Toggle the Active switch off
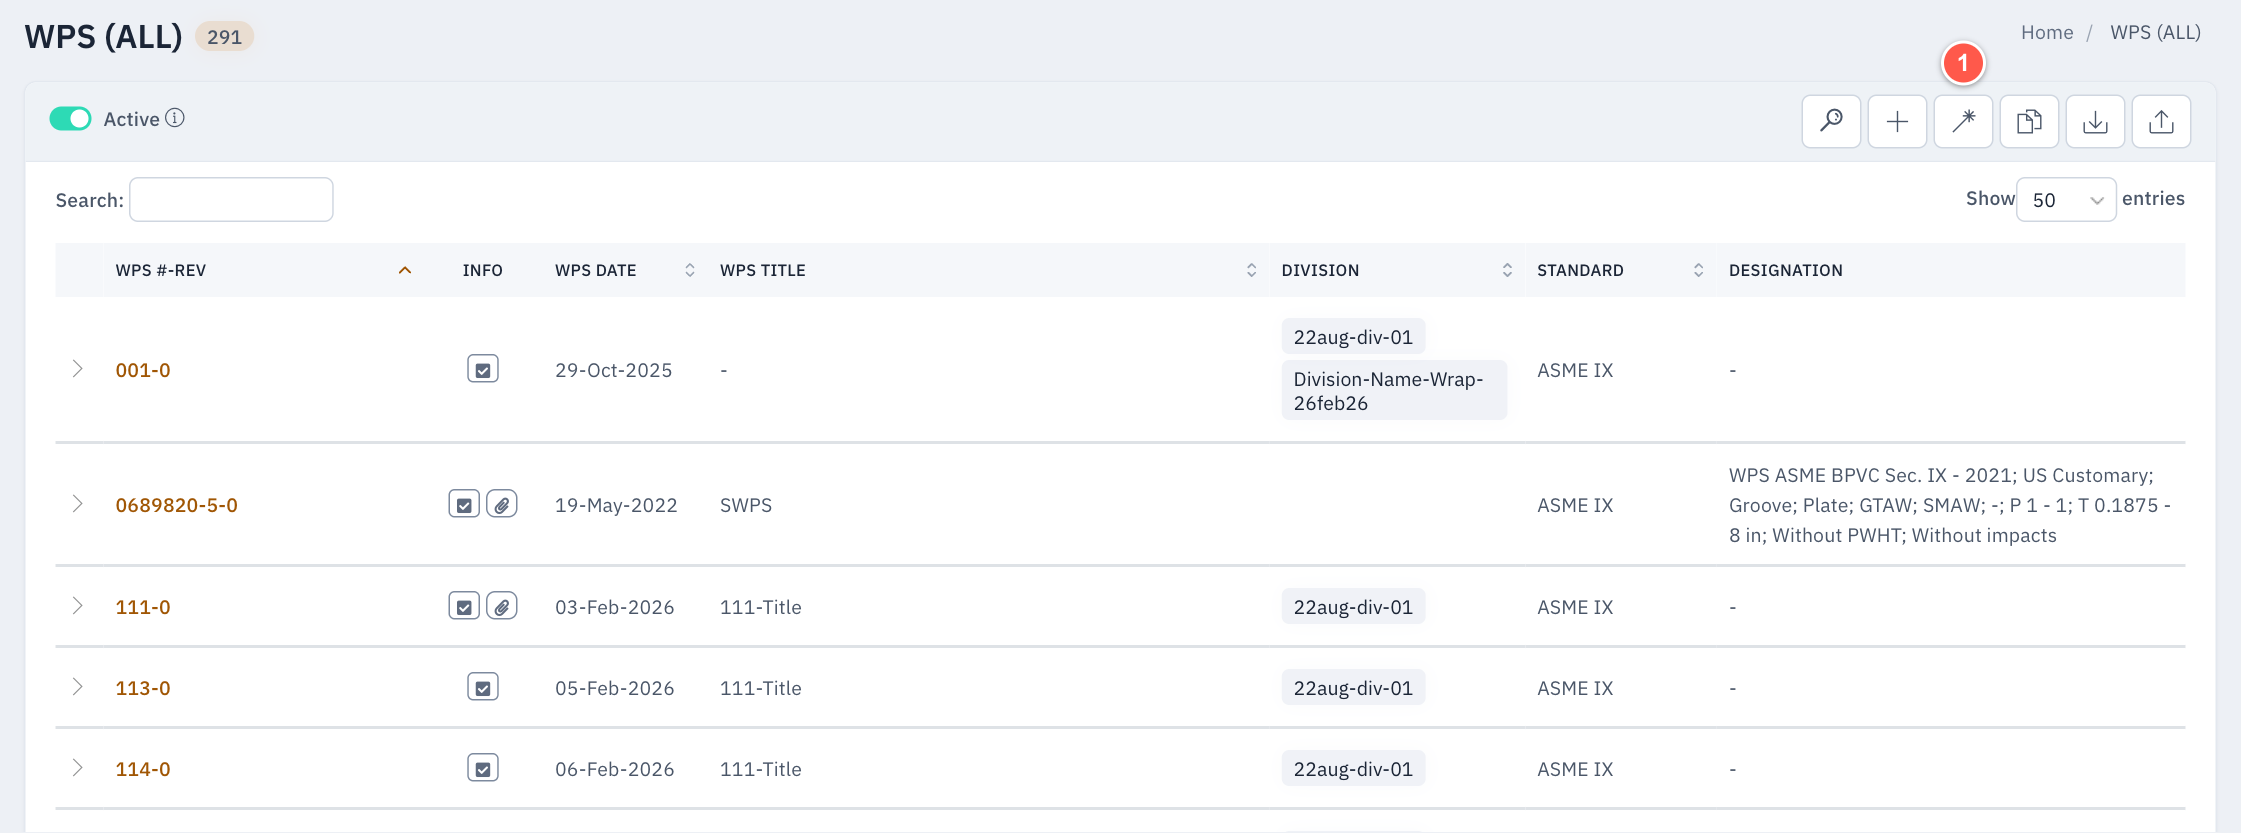This screenshot has height=833, width=2241. coord(70,118)
